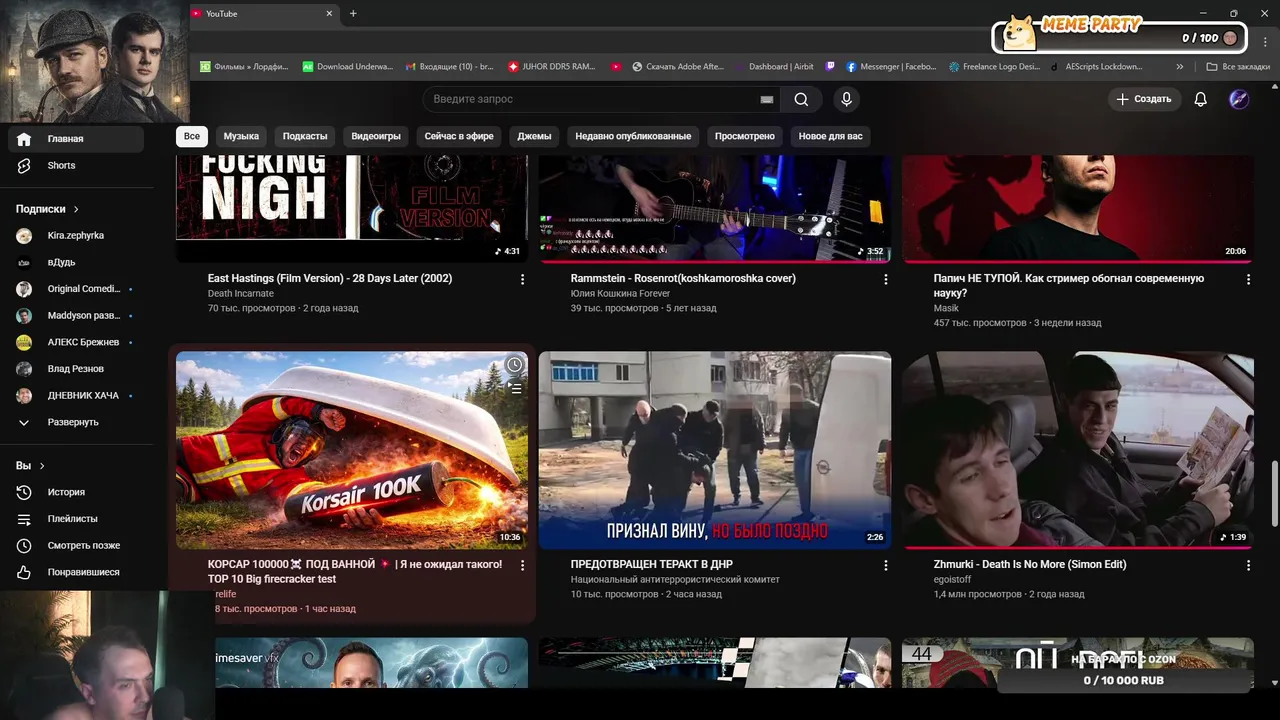Open Death Incarnate channel link

[x=241, y=294]
